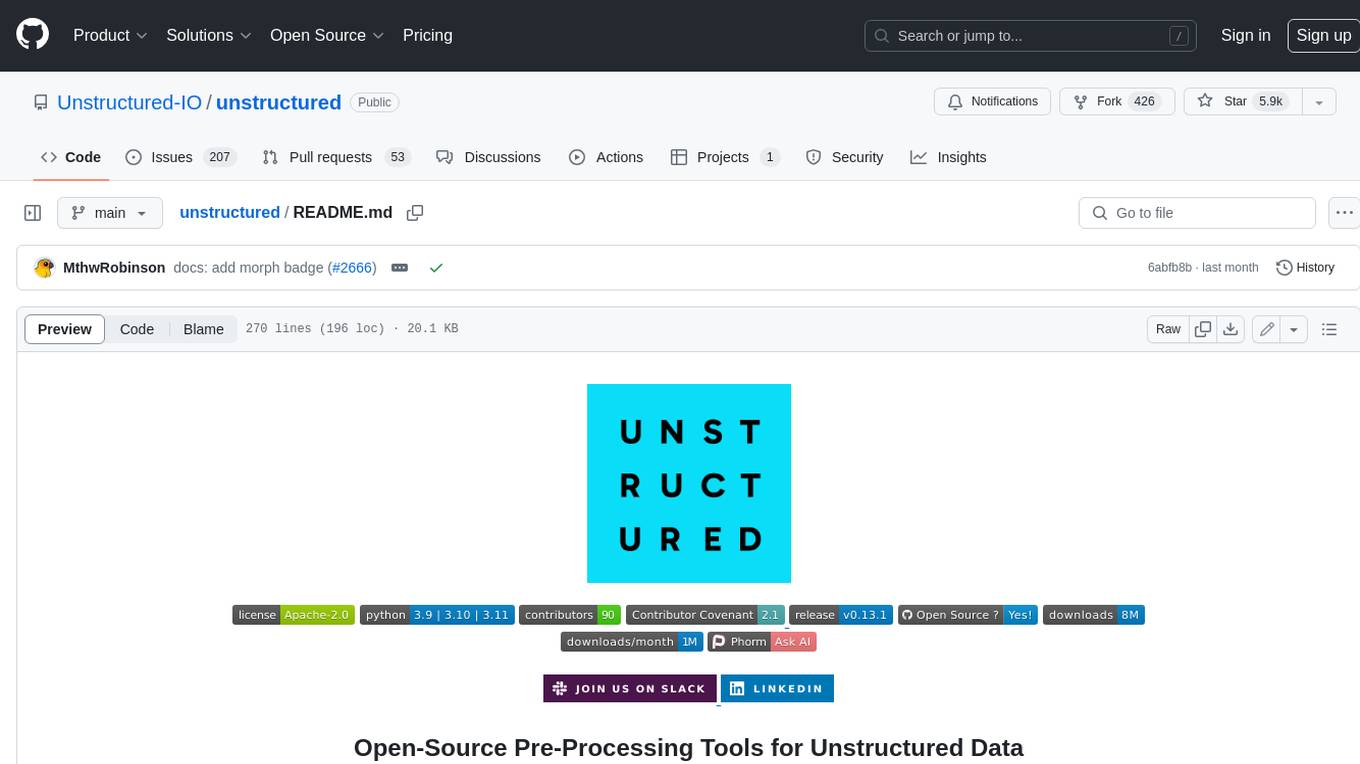Expand the file tree side panel
1360x764 pixels.
pyautogui.click(x=33, y=213)
